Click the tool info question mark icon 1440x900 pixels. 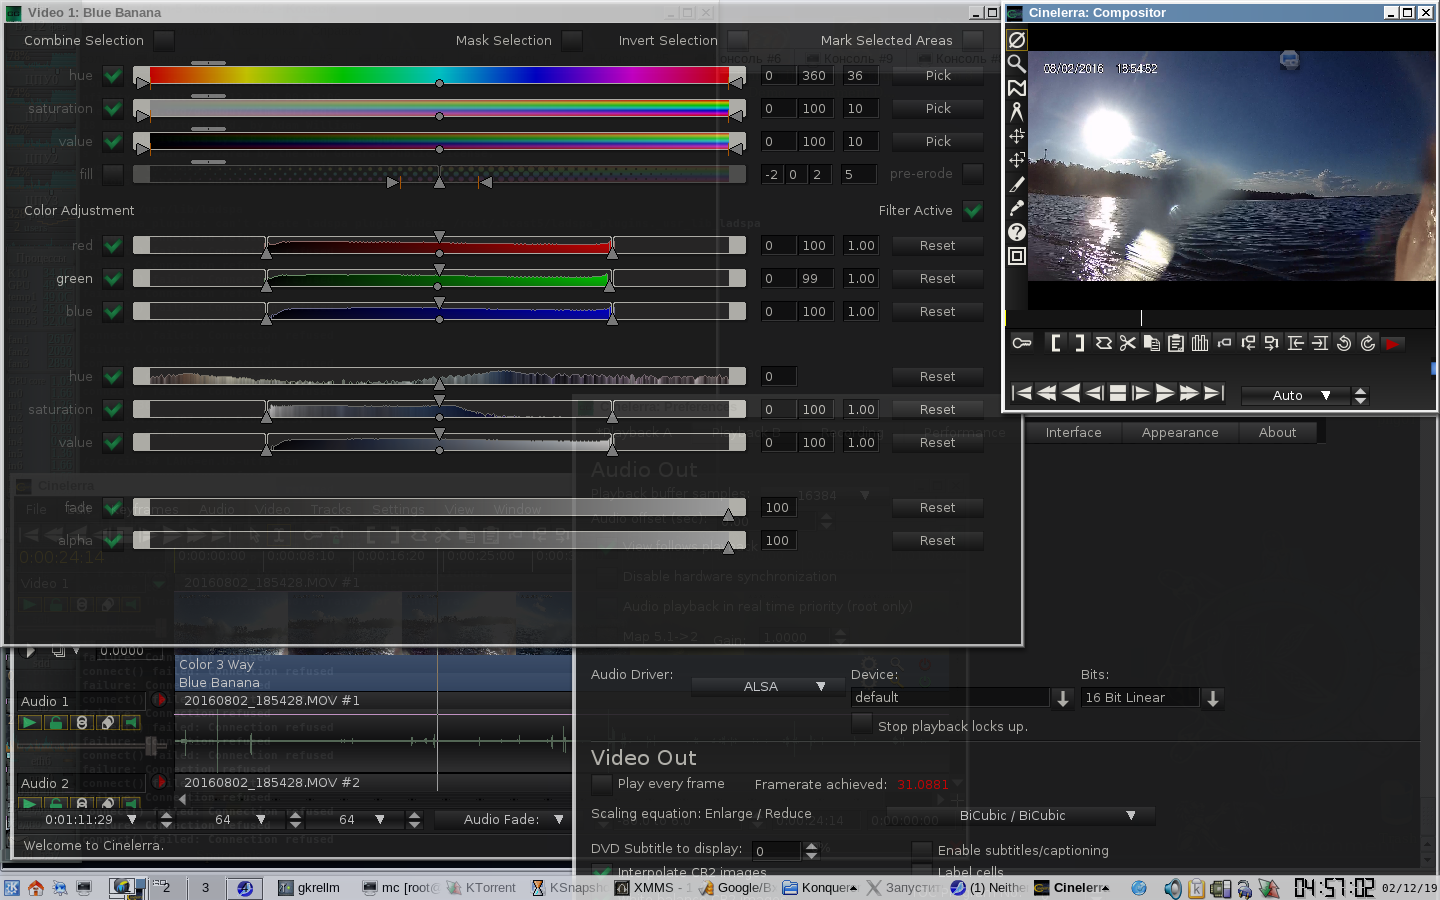[x=1017, y=232]
